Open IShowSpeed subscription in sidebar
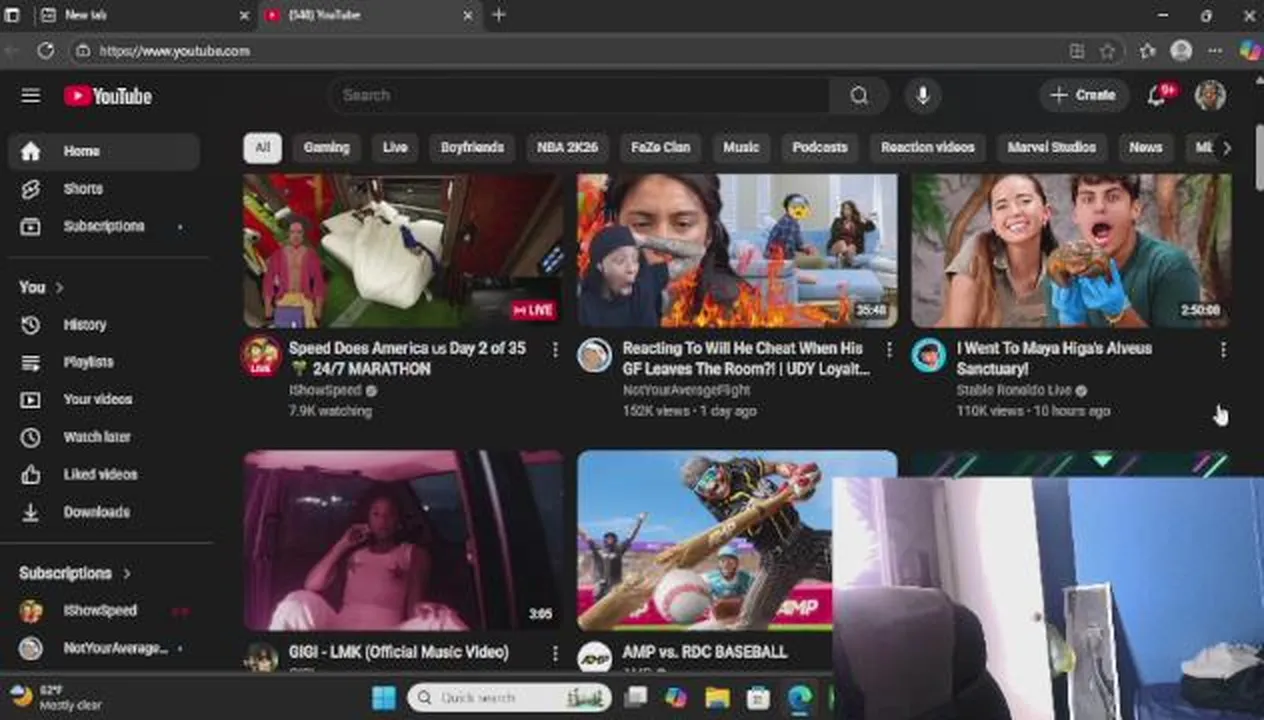 click(x=104, y=611)
